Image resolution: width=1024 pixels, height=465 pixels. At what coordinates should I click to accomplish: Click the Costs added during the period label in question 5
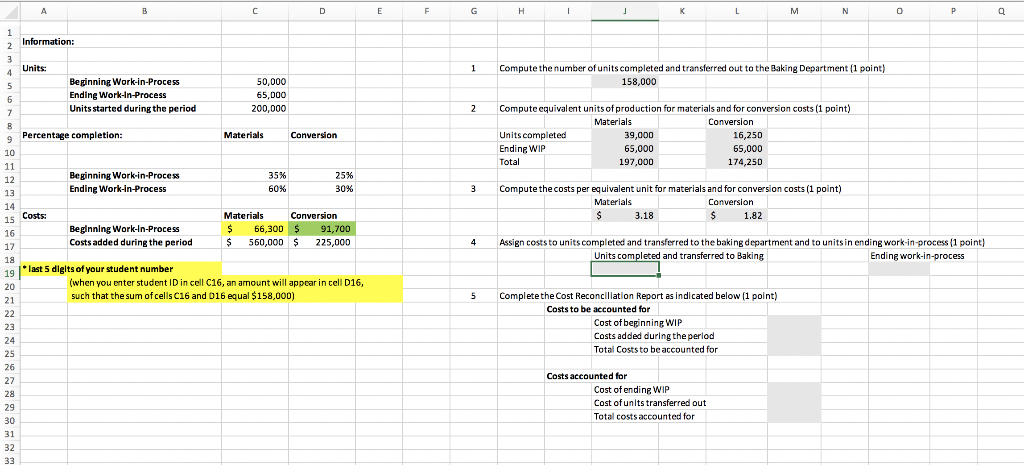(x=654, y=336)
